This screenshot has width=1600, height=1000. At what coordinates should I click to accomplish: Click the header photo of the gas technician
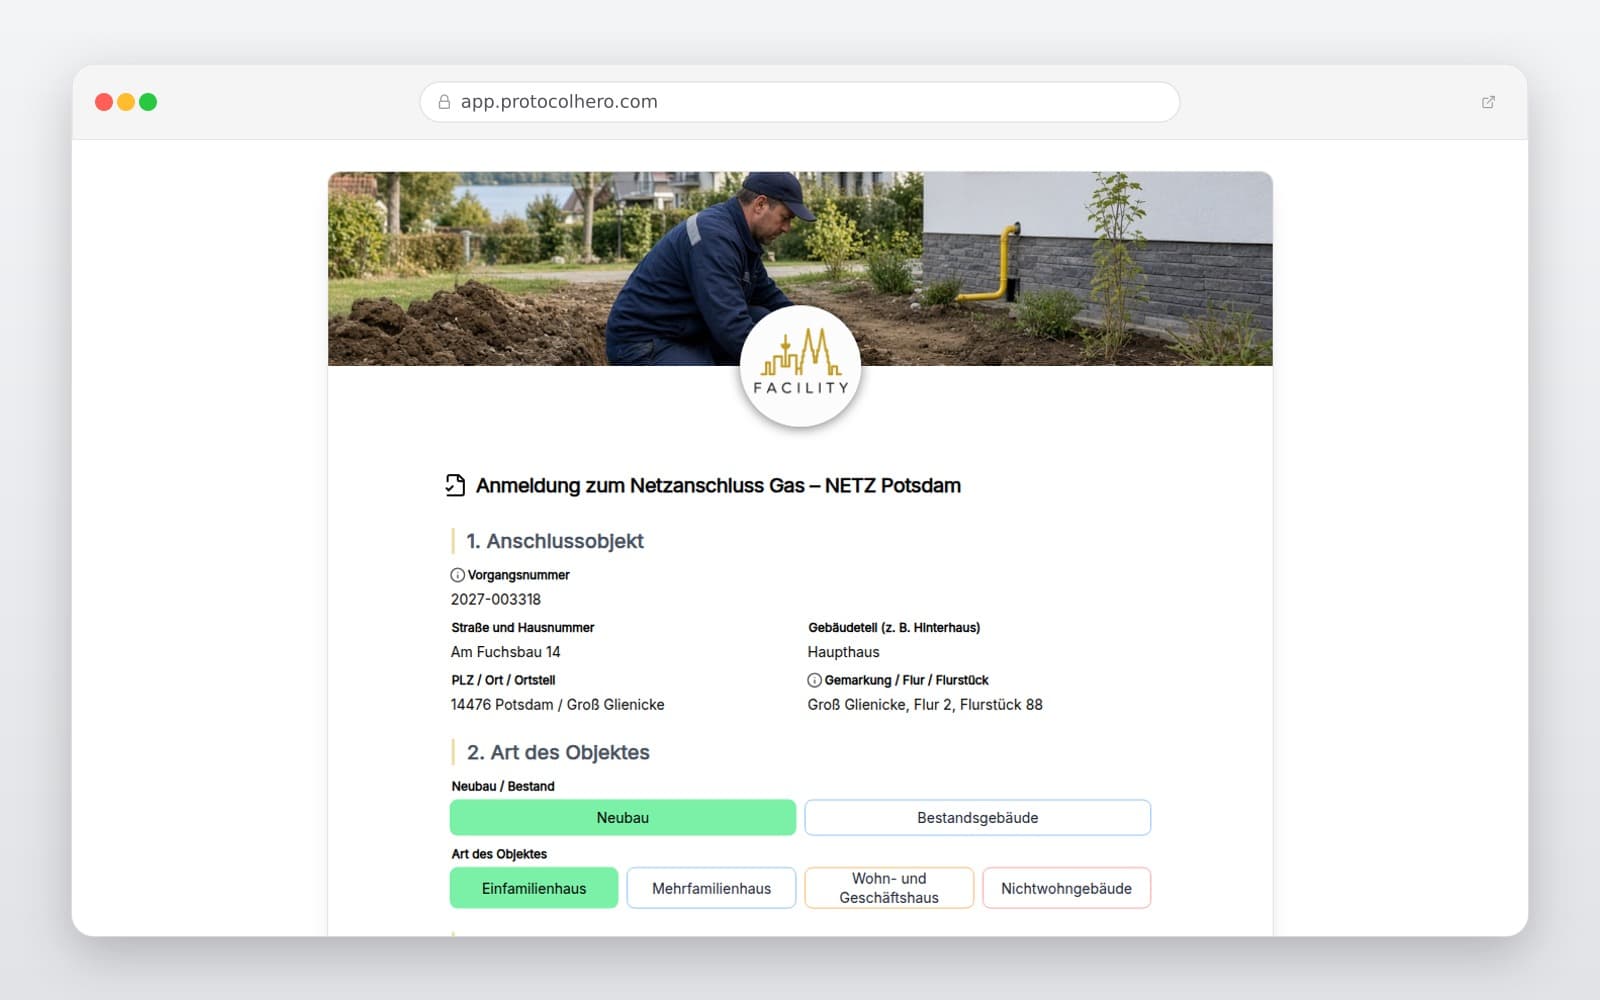[800, 269]
